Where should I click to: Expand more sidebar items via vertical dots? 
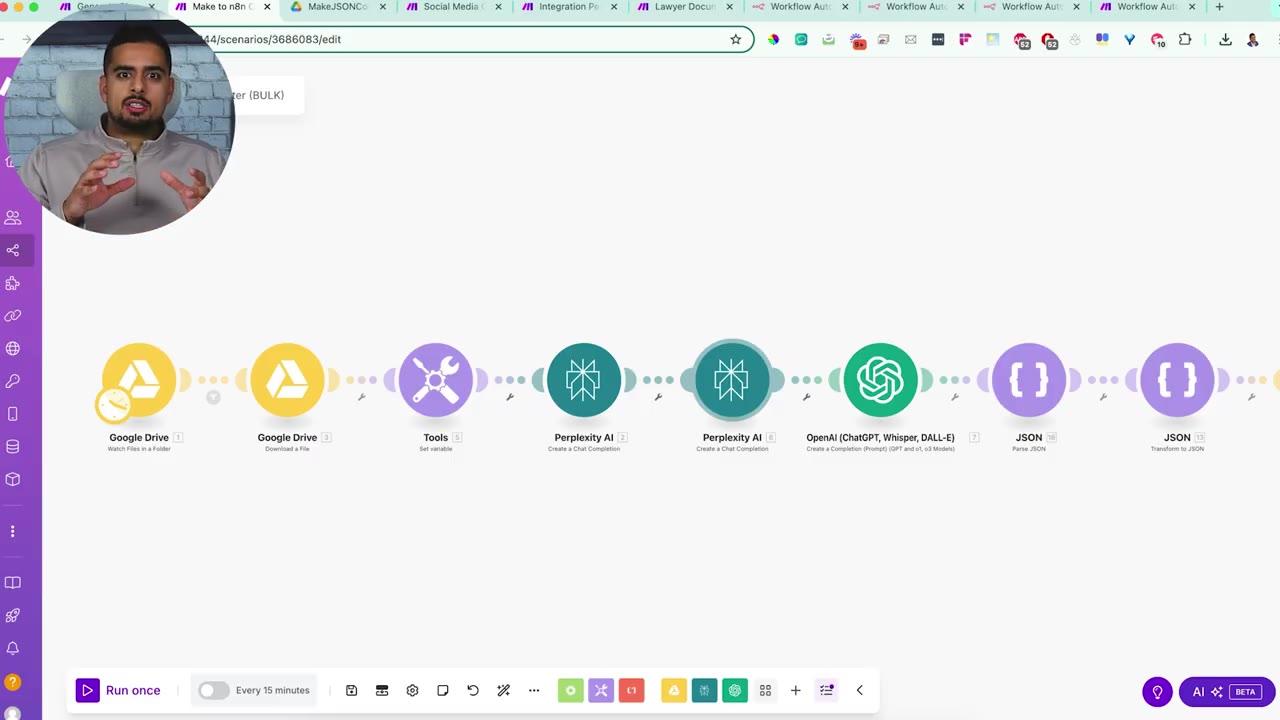click(x=13, y=532)
